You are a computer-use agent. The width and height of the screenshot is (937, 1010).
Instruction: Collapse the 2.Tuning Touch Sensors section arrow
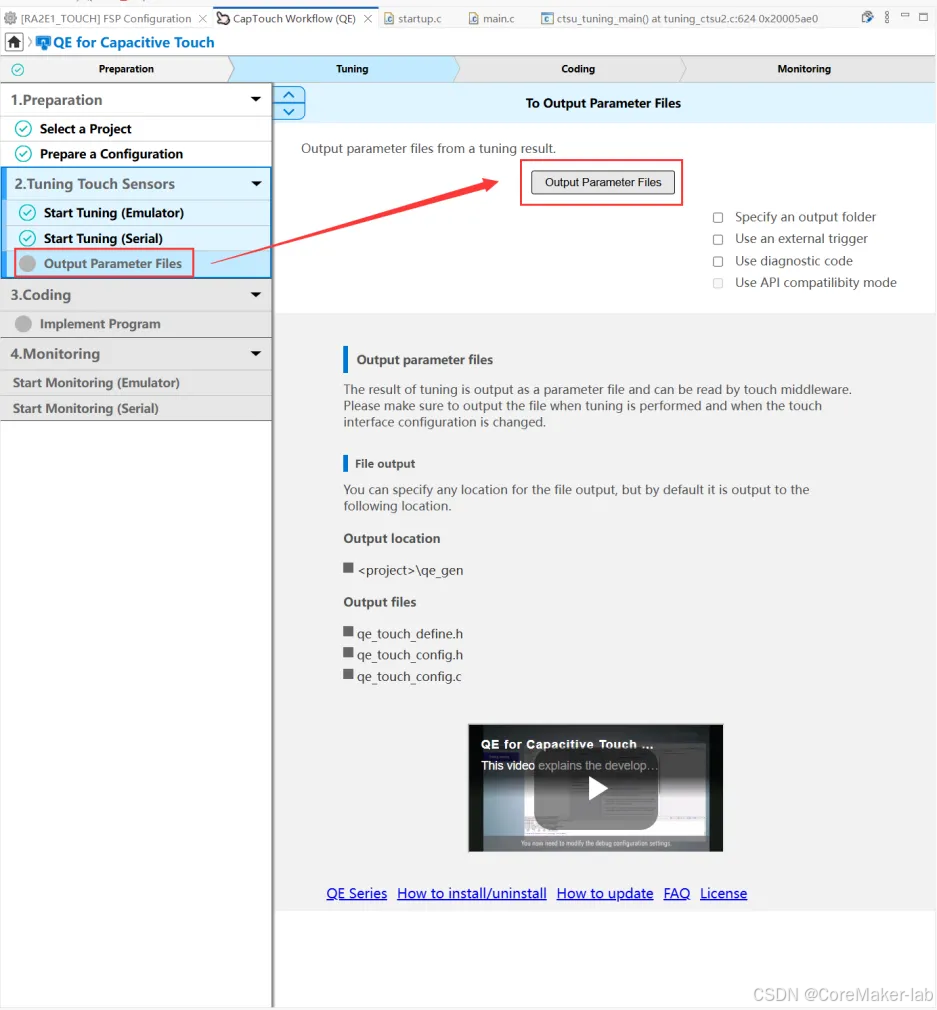[x=256, y=184]
